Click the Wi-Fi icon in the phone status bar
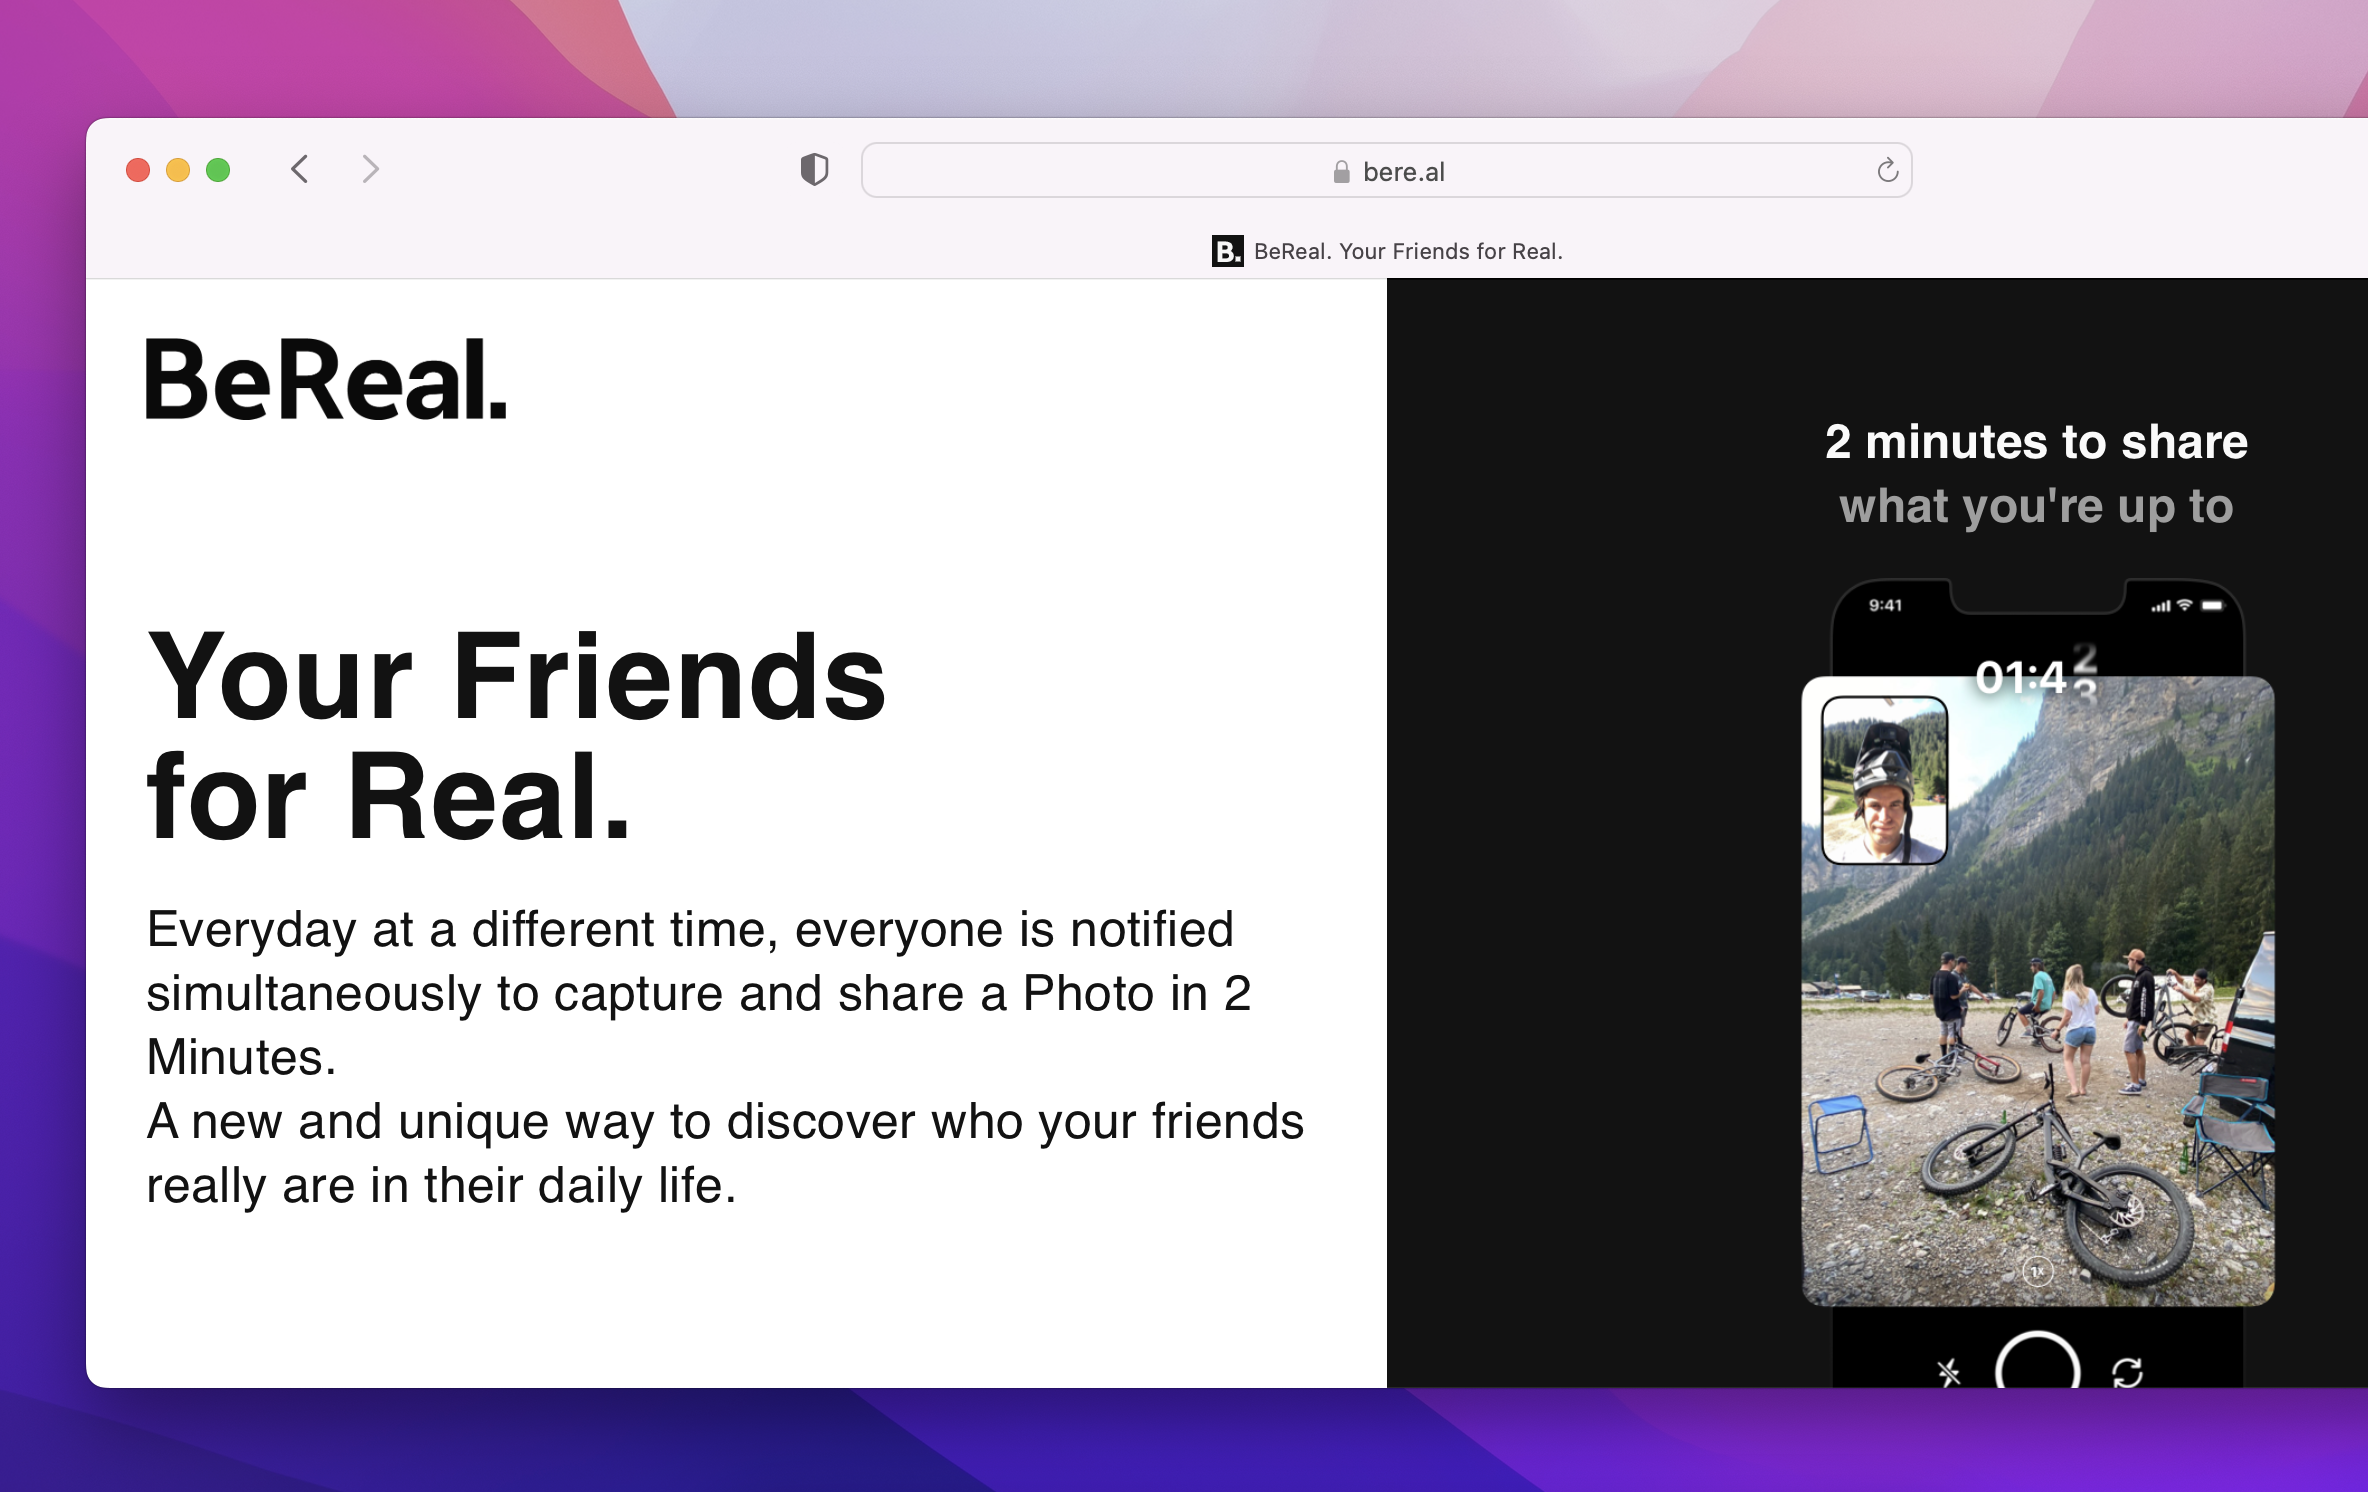 (2184, 605)
